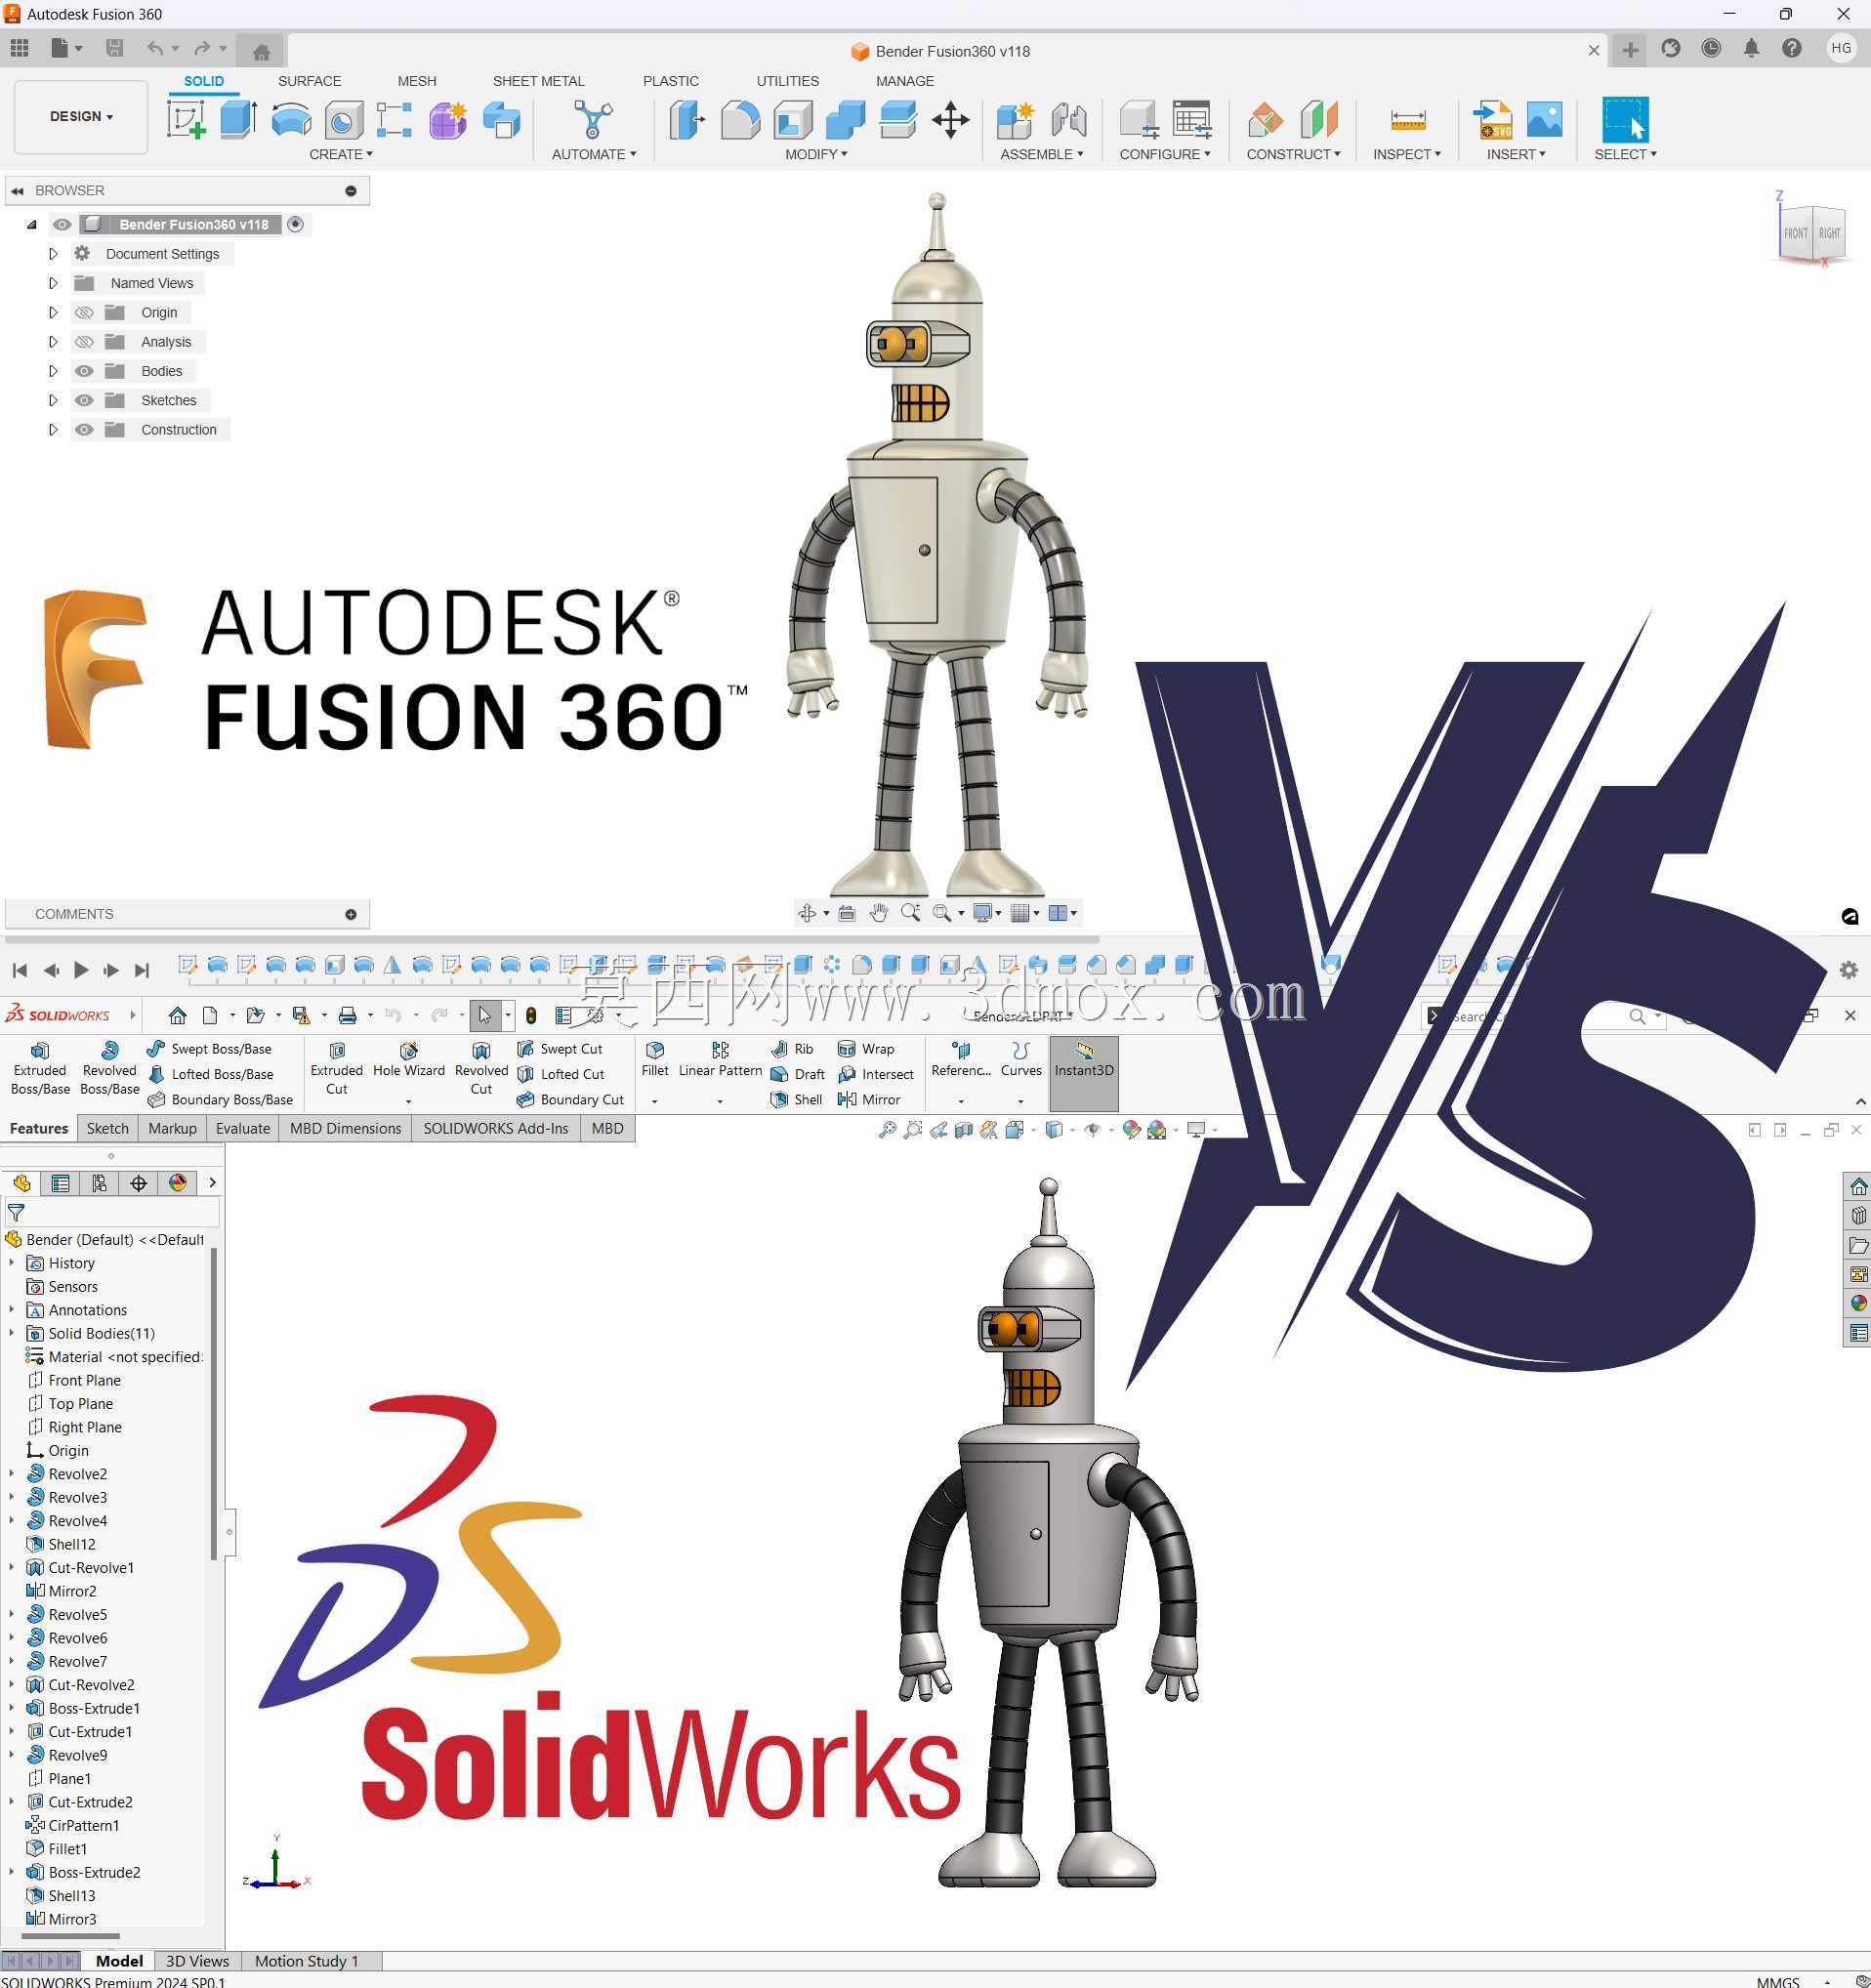Click the Hole tool in Fusion toolbar

(343, 120)
